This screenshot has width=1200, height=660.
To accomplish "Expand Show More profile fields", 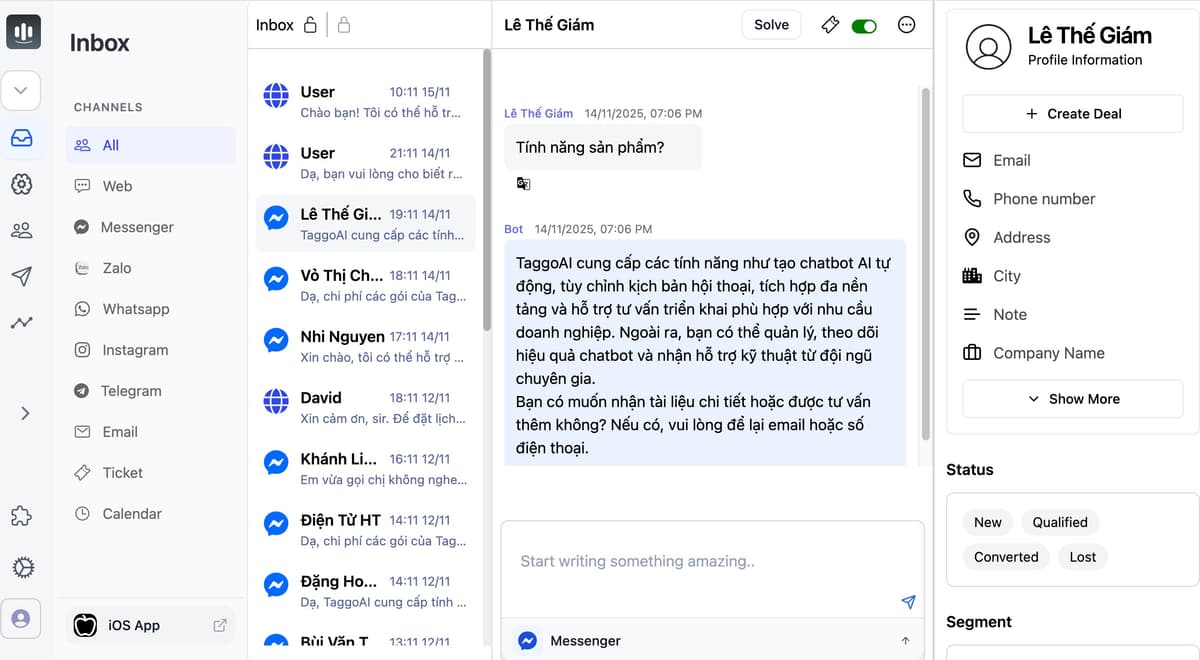I will click(x=1073, y=399).
